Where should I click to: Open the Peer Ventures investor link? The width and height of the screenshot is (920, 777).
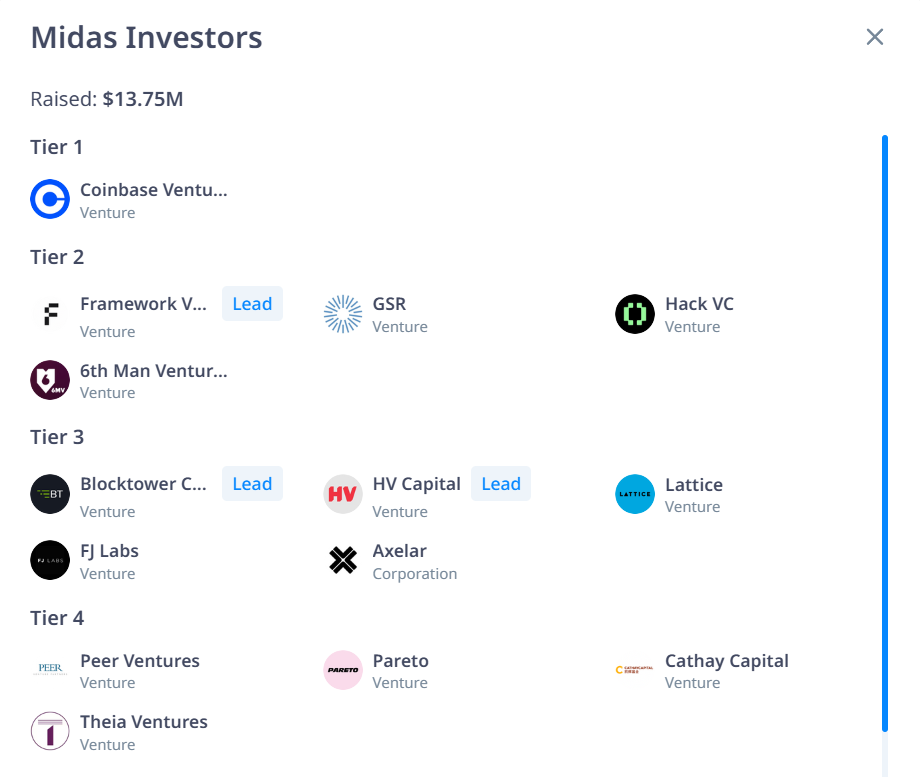[x=139, y=661]
